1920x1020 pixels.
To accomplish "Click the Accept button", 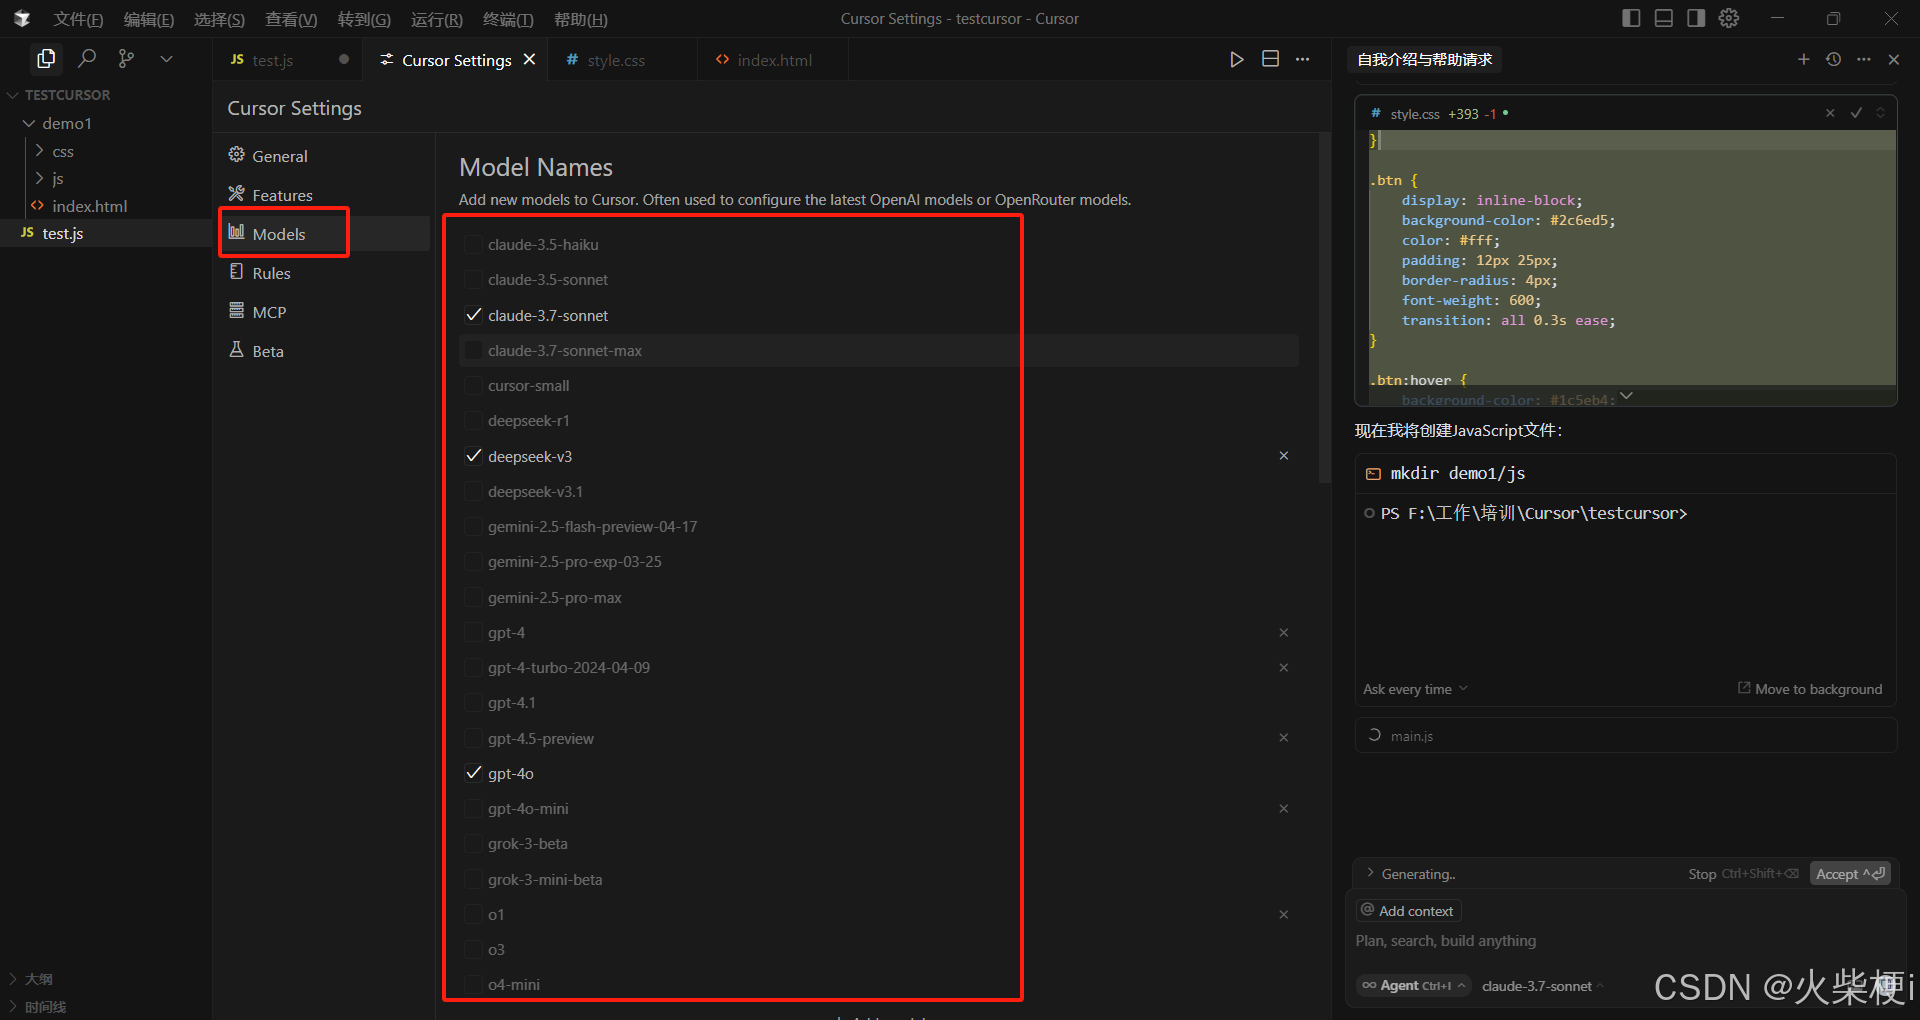I will pyautogui.click(x=1850, y=874).
